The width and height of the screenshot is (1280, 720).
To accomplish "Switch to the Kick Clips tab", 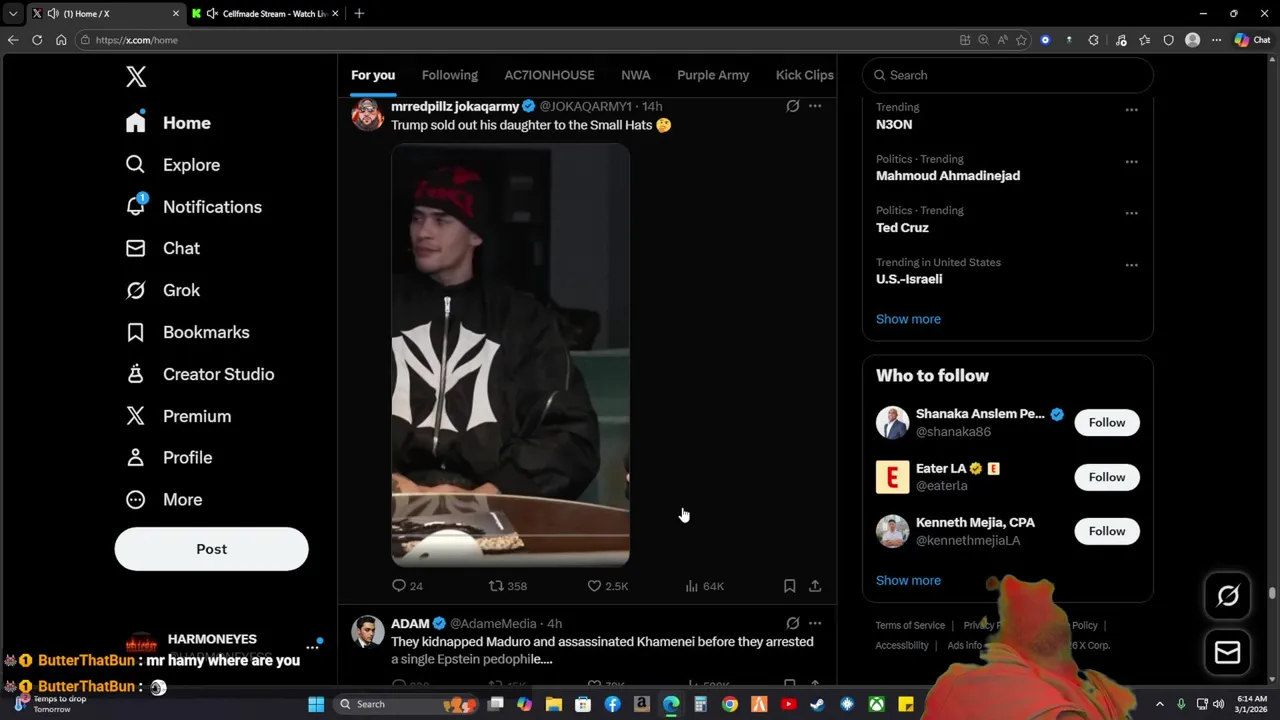I will (x=804, y=75).
